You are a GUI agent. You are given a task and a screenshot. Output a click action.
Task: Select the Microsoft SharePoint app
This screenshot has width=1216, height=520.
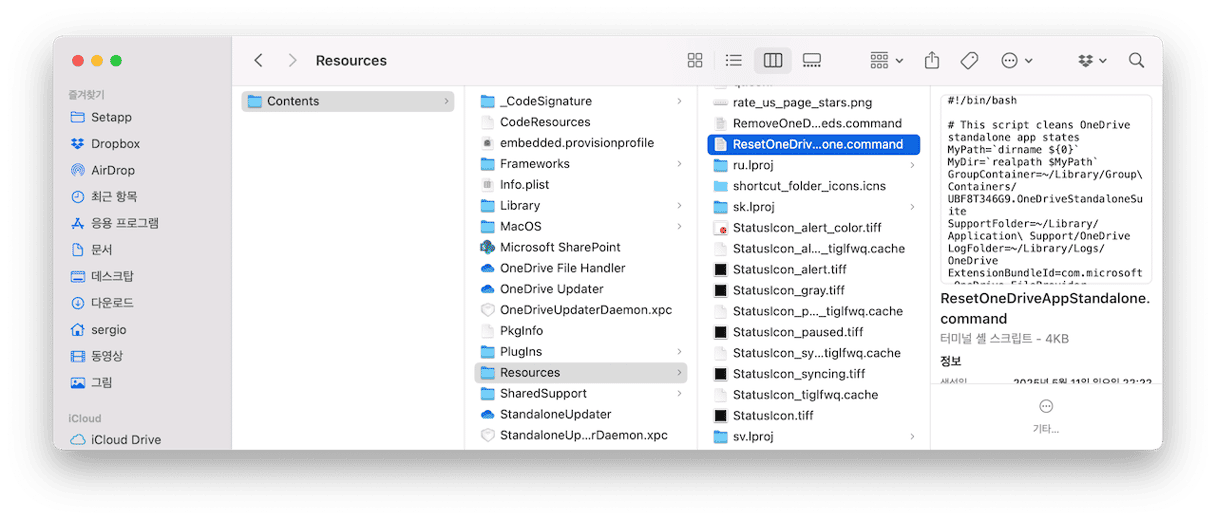(580, 247)
